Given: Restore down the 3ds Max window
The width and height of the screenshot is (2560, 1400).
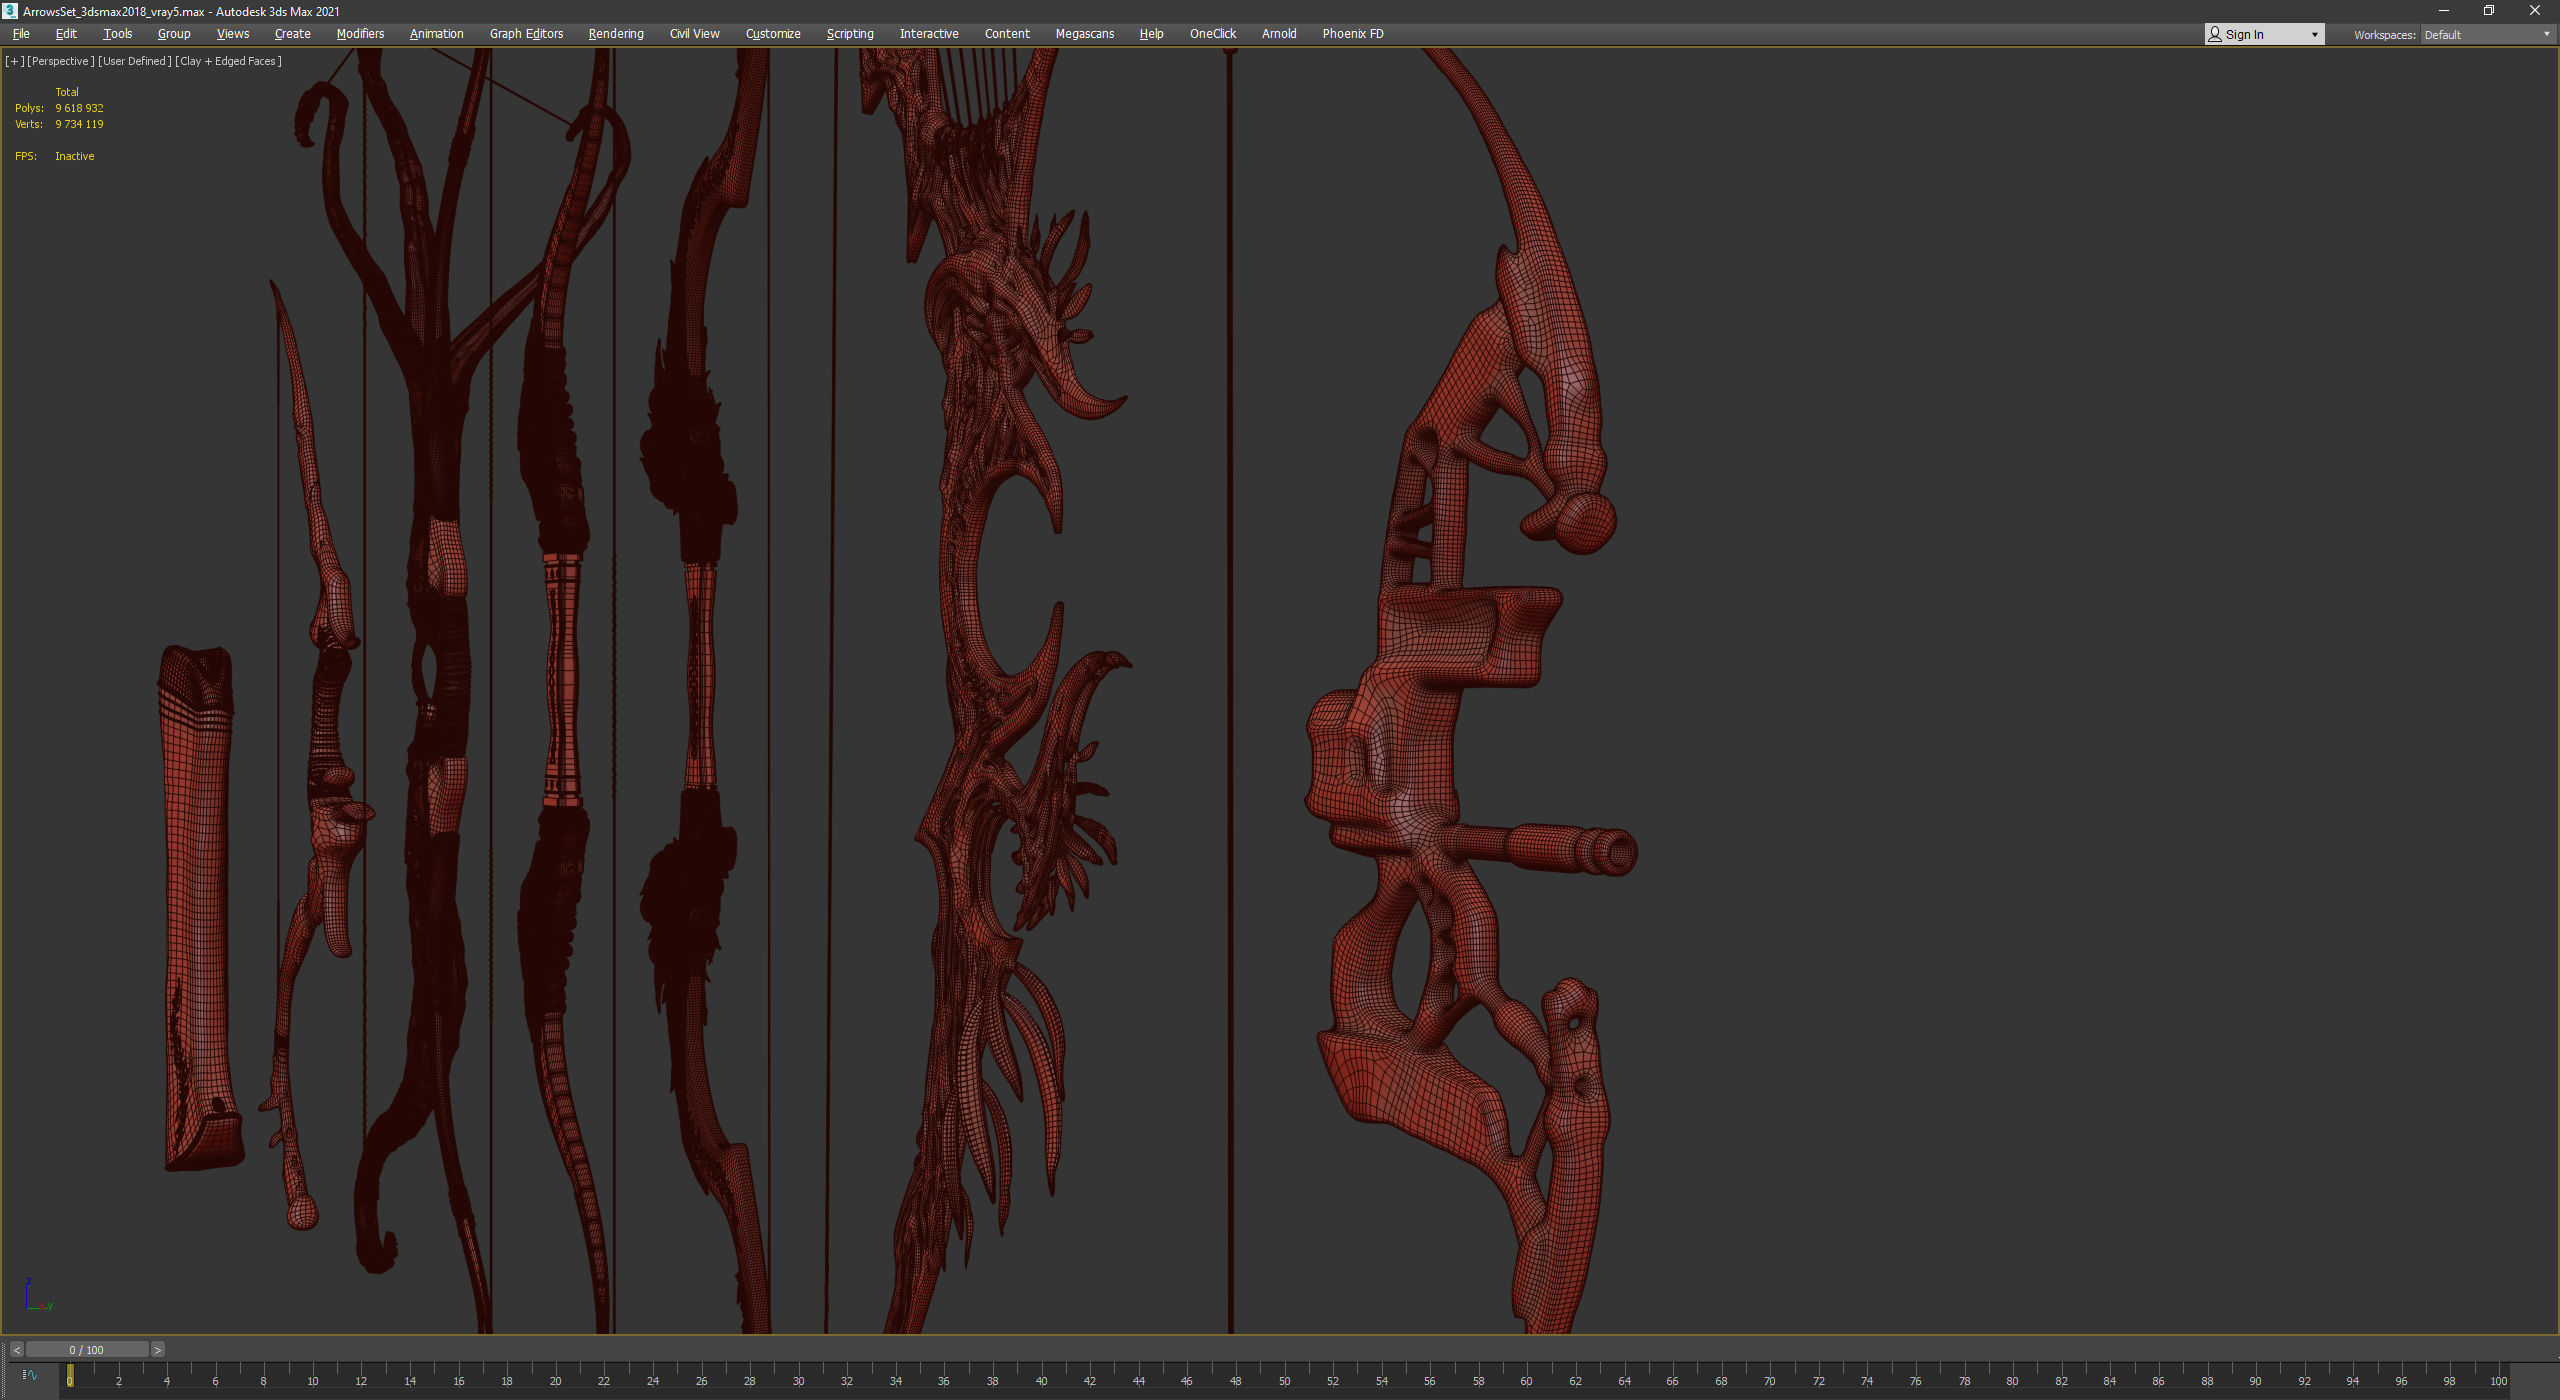Looking at the screenshot, I should point(2489,11).
